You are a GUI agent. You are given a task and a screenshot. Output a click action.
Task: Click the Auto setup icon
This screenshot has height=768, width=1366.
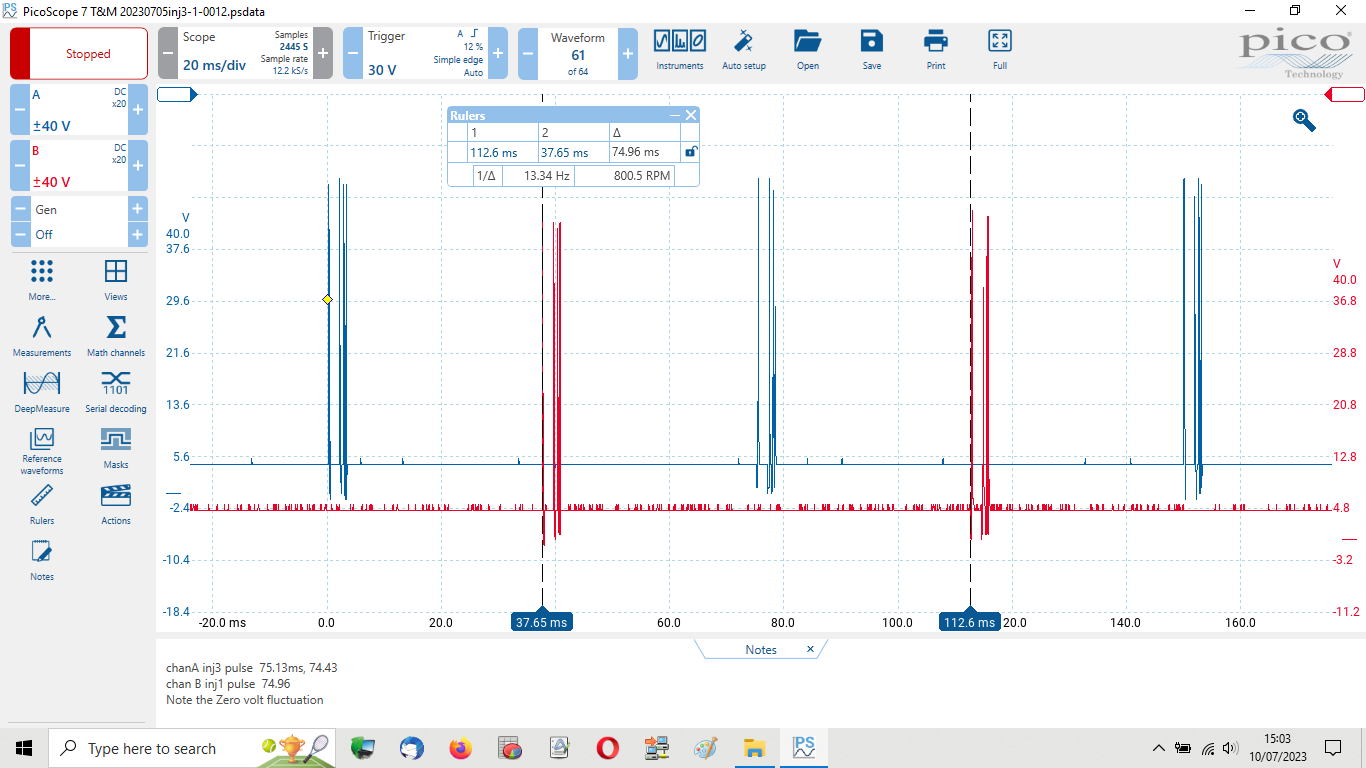click(744, 49)
